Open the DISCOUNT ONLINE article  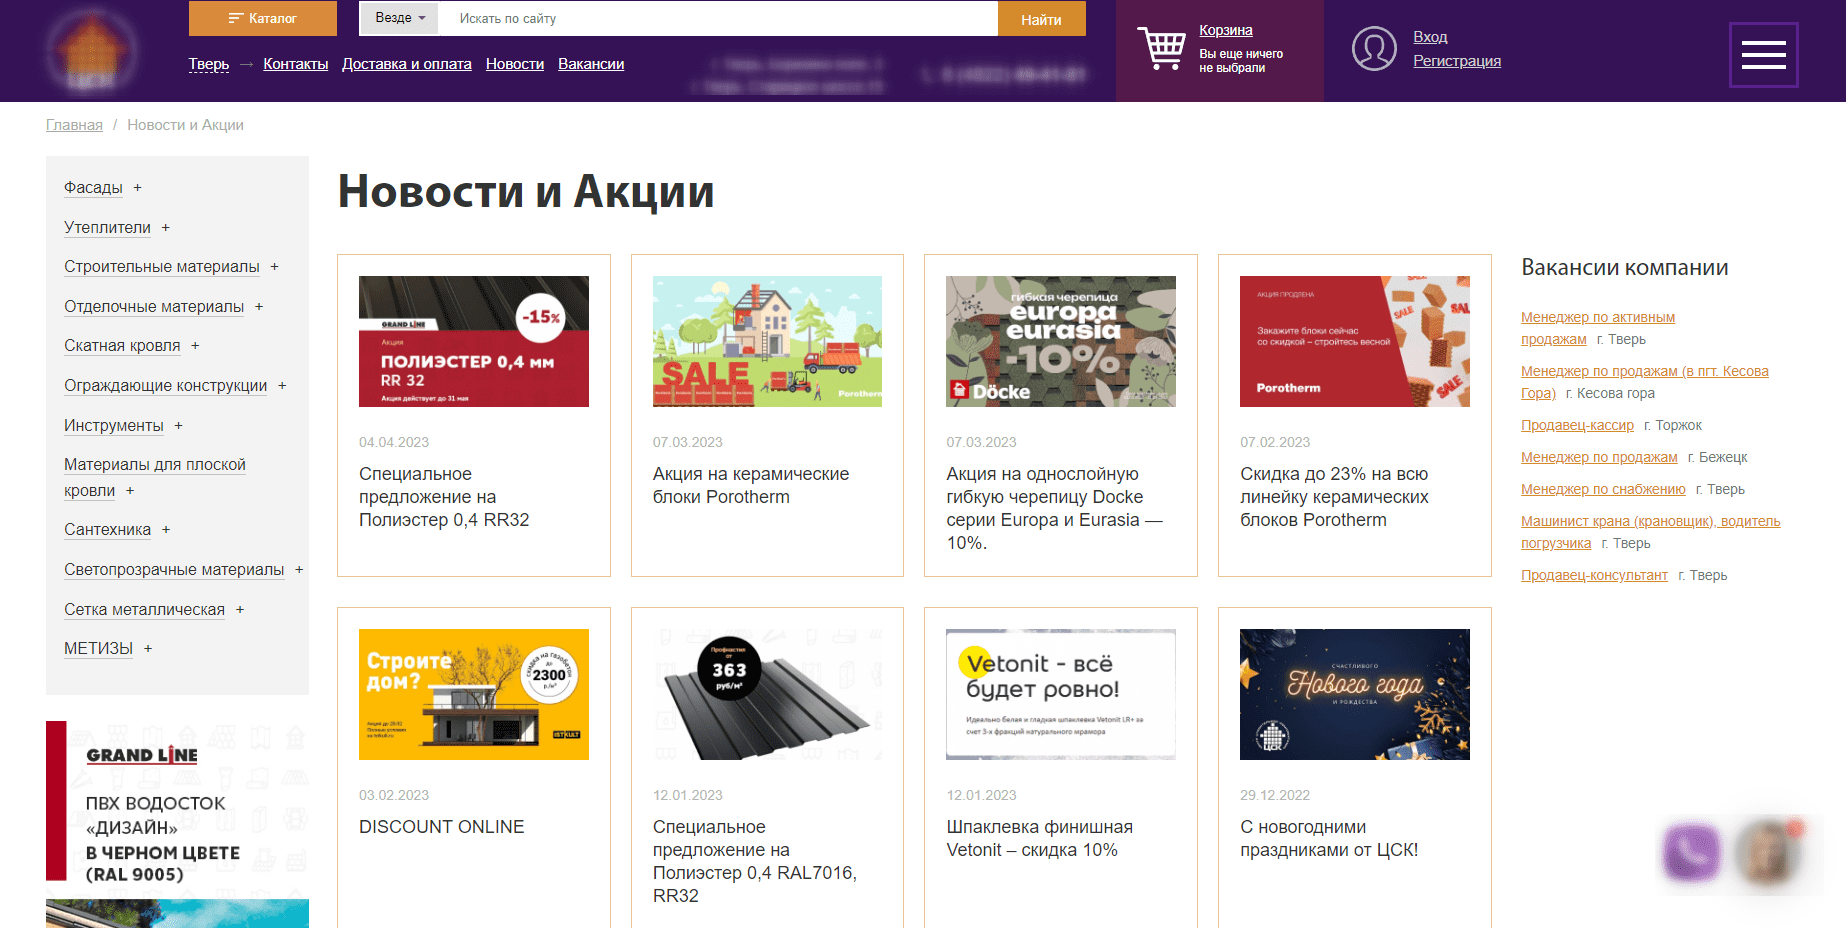click(441, 827)
